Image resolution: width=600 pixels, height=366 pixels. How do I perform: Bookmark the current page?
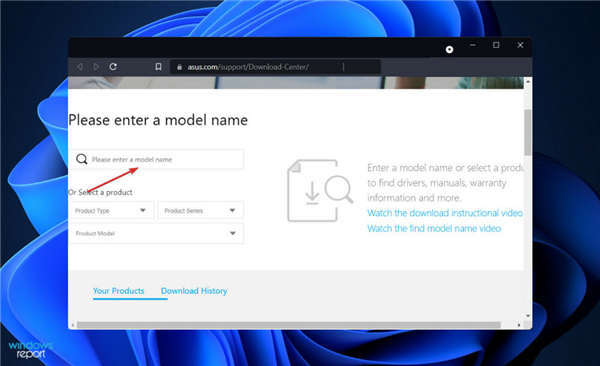(x=158, y=67)
